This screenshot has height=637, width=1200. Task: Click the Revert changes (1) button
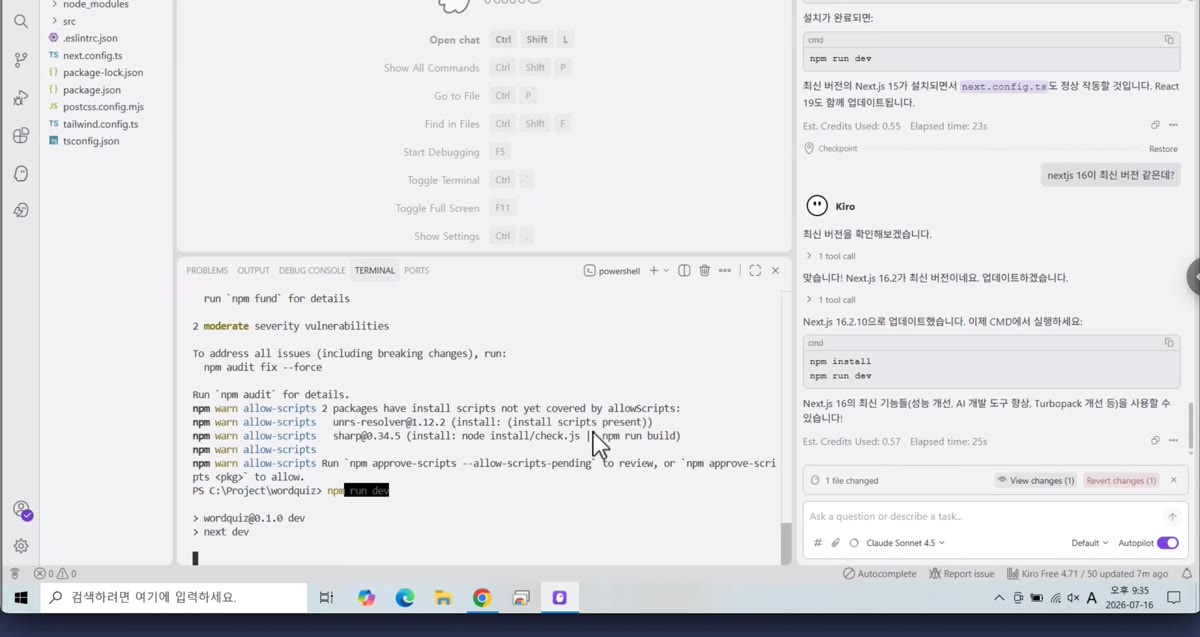pos(1121,480)
